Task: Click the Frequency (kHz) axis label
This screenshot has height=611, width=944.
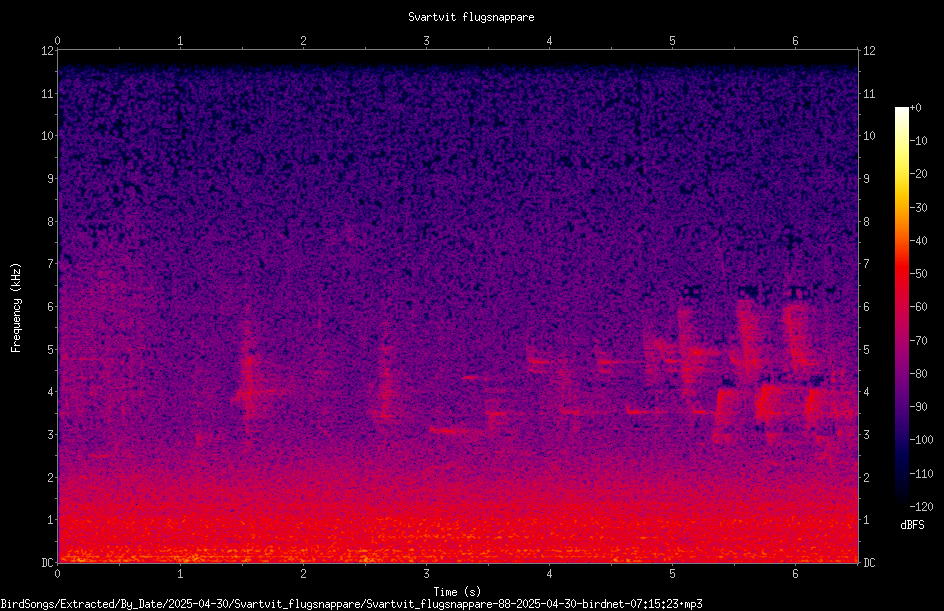Action: pos(16,308)
